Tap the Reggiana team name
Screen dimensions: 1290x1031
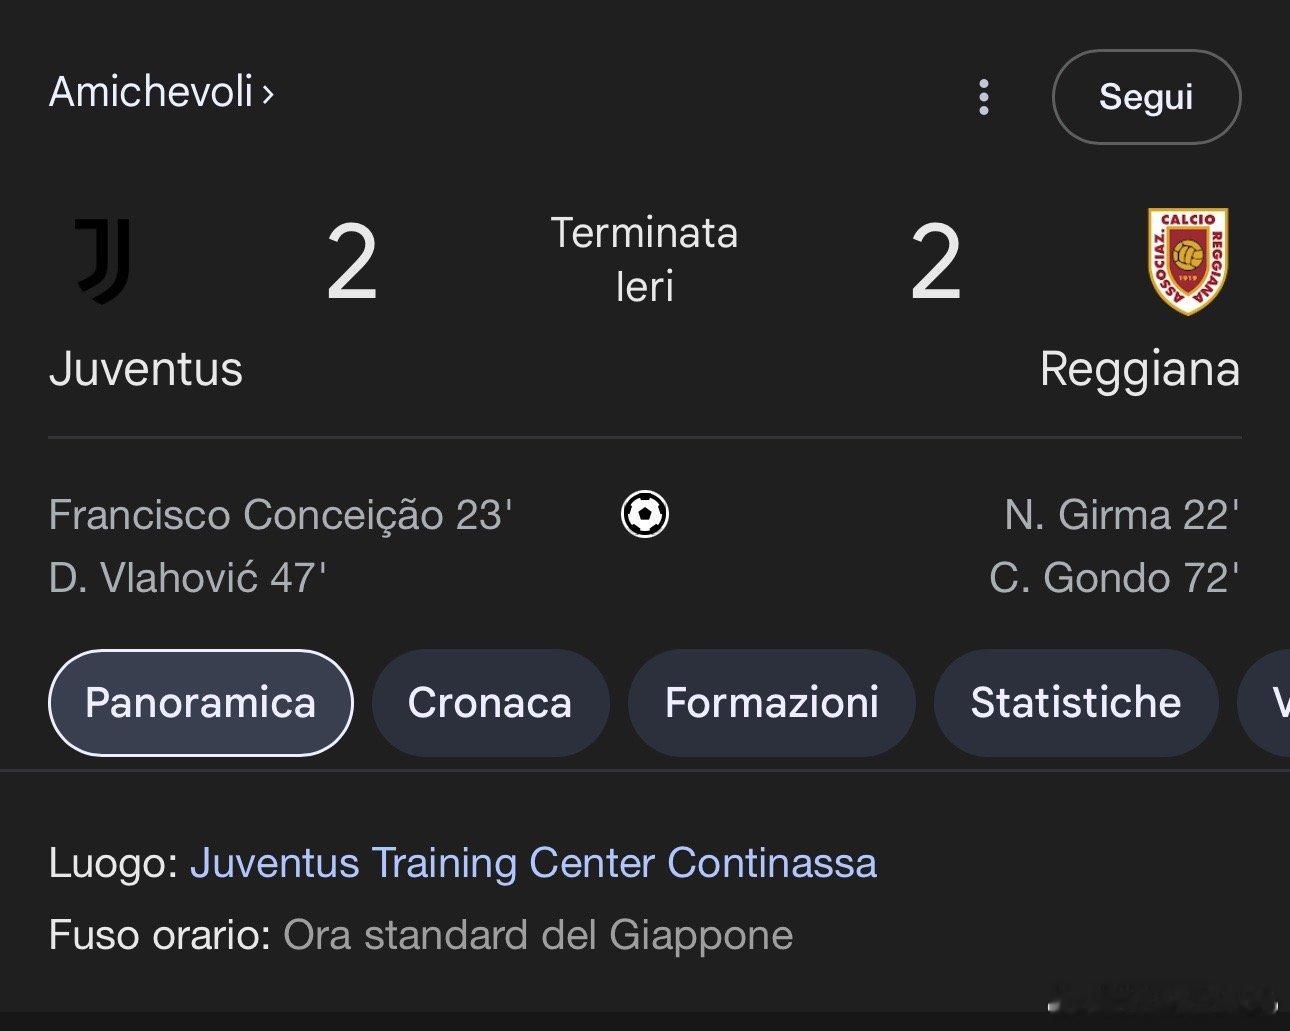[1140, 369]
